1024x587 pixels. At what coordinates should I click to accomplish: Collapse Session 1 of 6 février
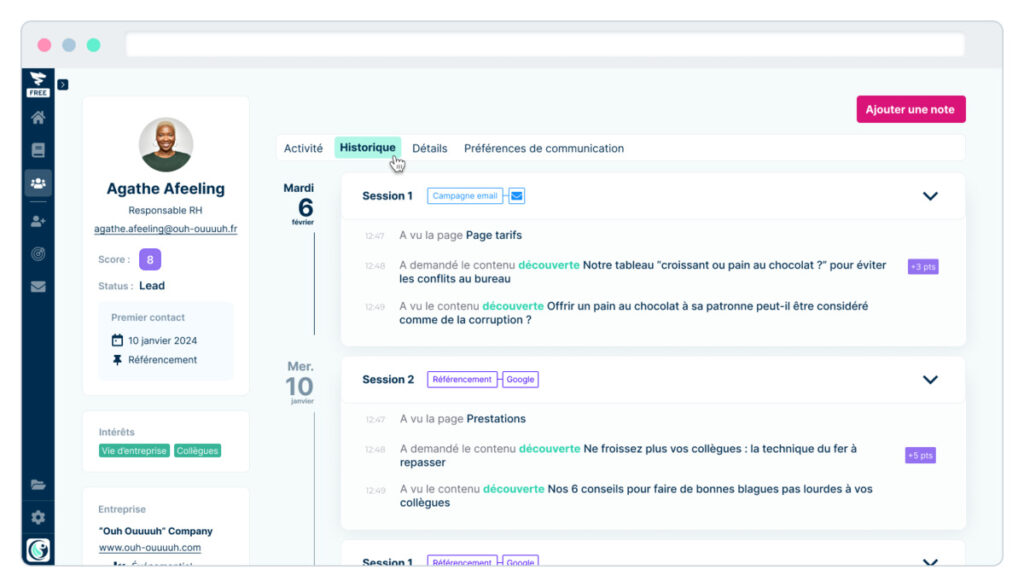(930, 196)
